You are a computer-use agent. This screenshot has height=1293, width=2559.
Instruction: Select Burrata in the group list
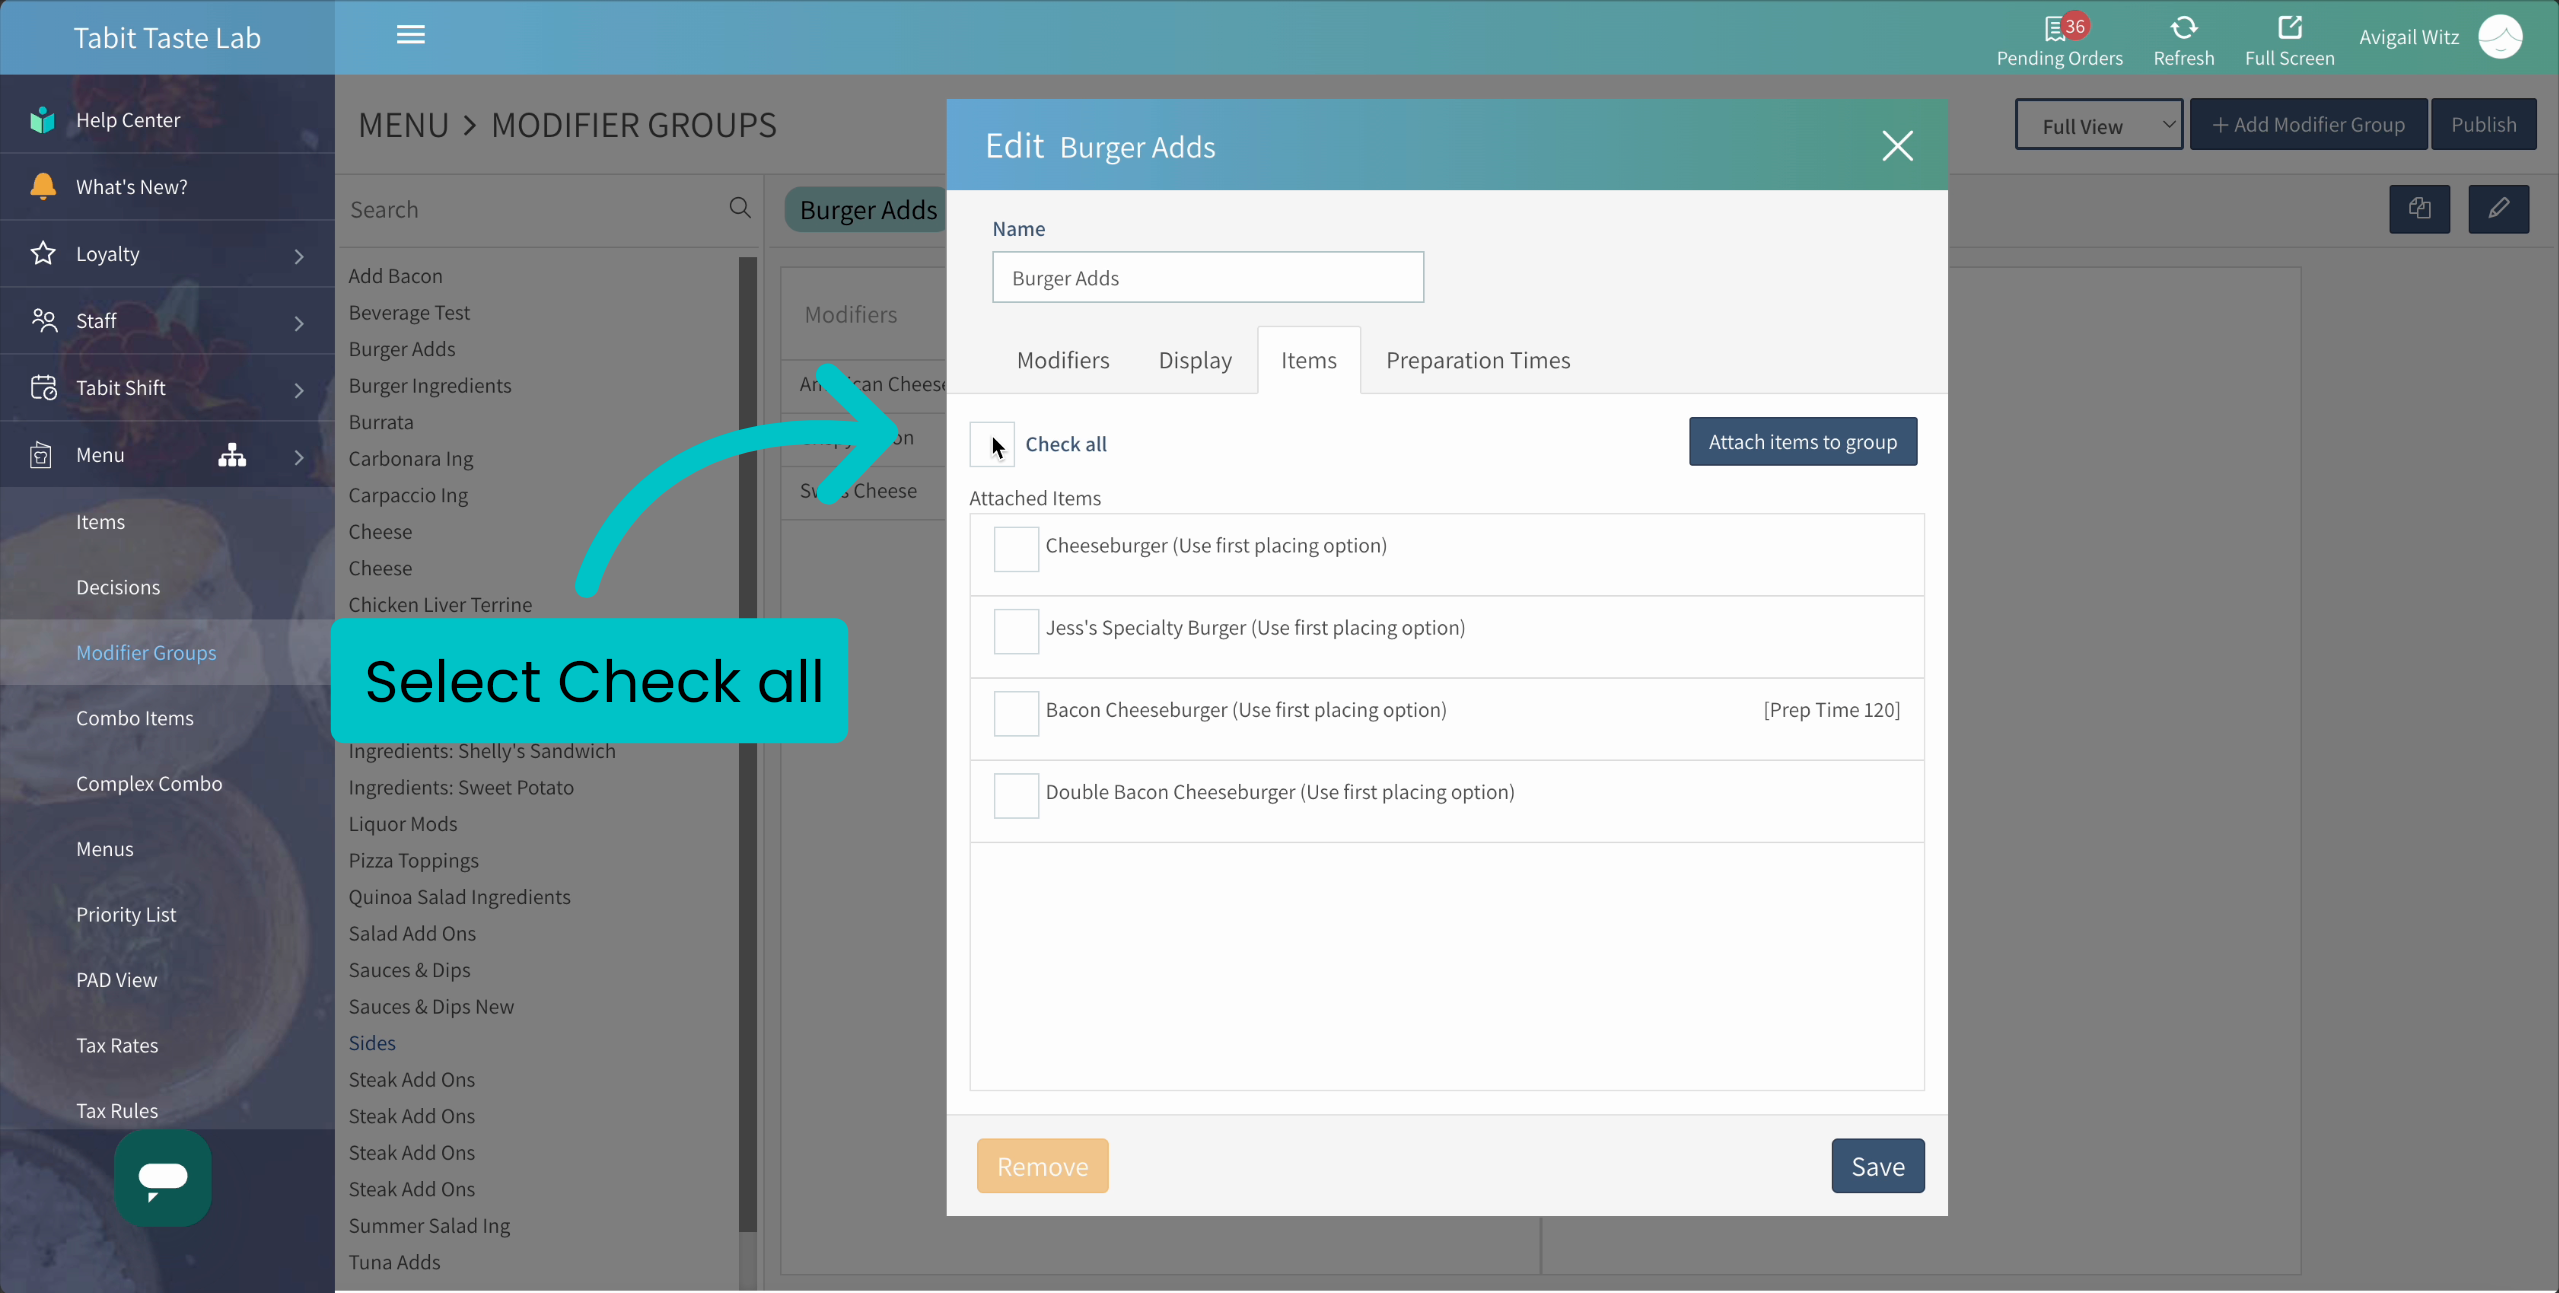click(x=381, y=422)
